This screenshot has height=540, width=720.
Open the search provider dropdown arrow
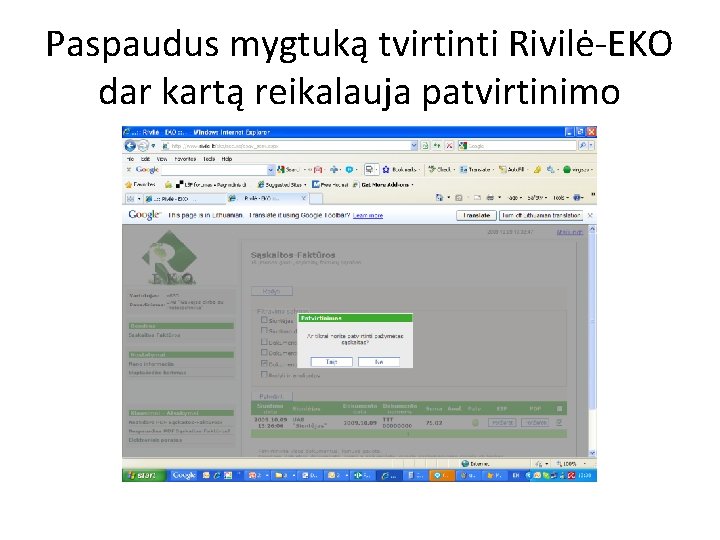pyautogui.click(x=591, y=146)
